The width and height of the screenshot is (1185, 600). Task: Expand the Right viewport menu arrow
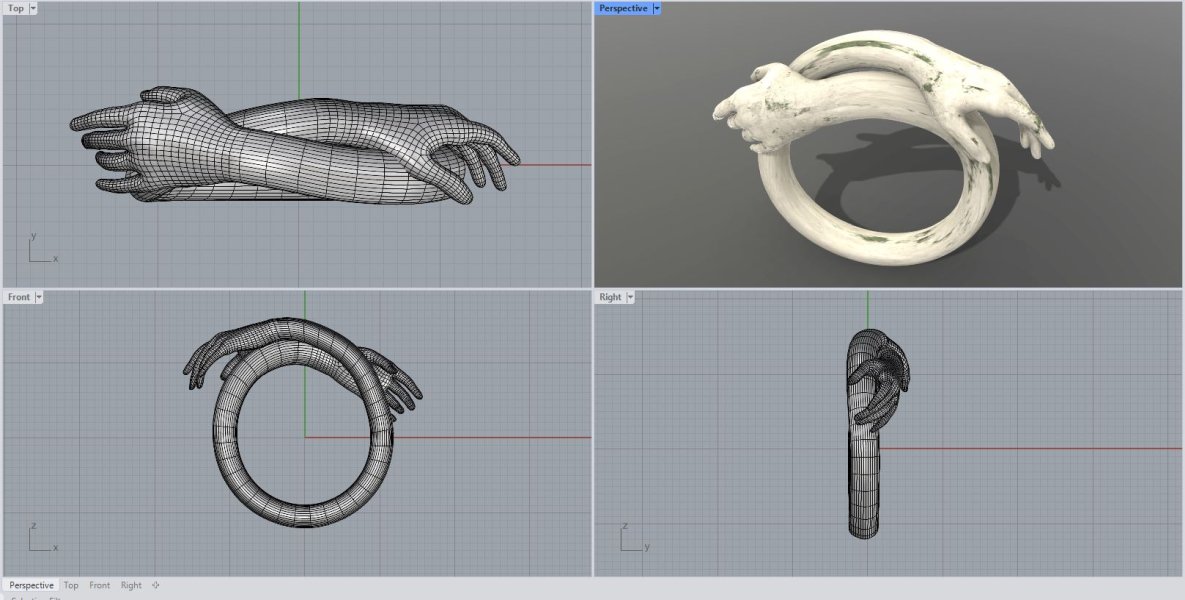click(x=631, y=297)
